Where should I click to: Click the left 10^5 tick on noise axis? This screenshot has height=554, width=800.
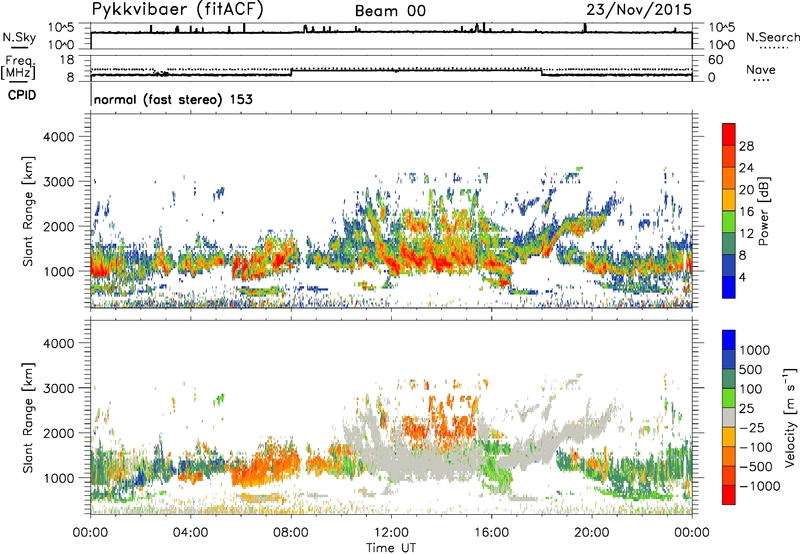click(x=61, y=27)
